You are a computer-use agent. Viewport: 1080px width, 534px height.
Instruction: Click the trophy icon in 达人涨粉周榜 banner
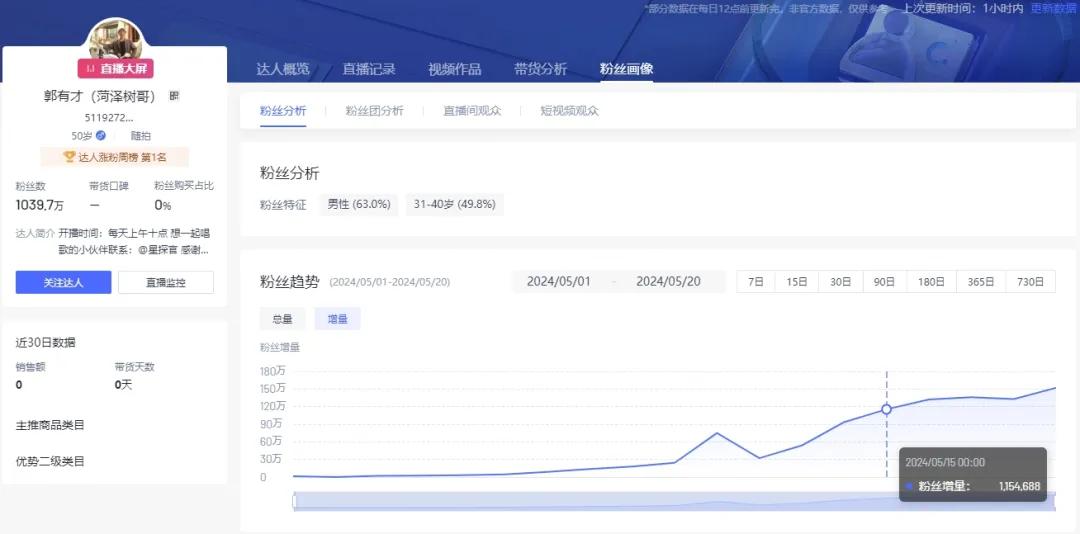pyautogui.click(x=69, y=157)
